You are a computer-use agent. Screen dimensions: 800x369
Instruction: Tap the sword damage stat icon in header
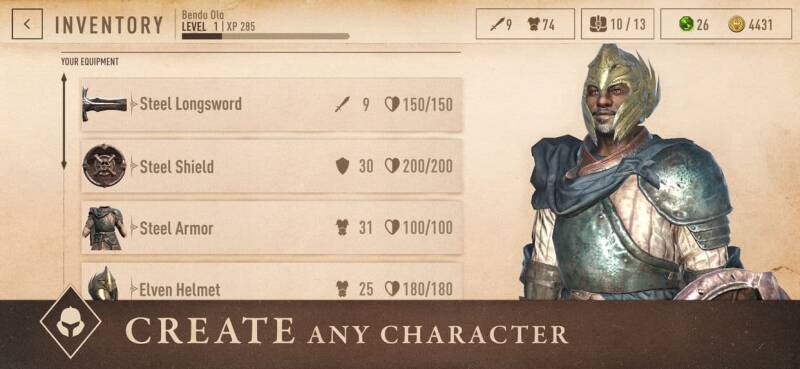point(496,24)
